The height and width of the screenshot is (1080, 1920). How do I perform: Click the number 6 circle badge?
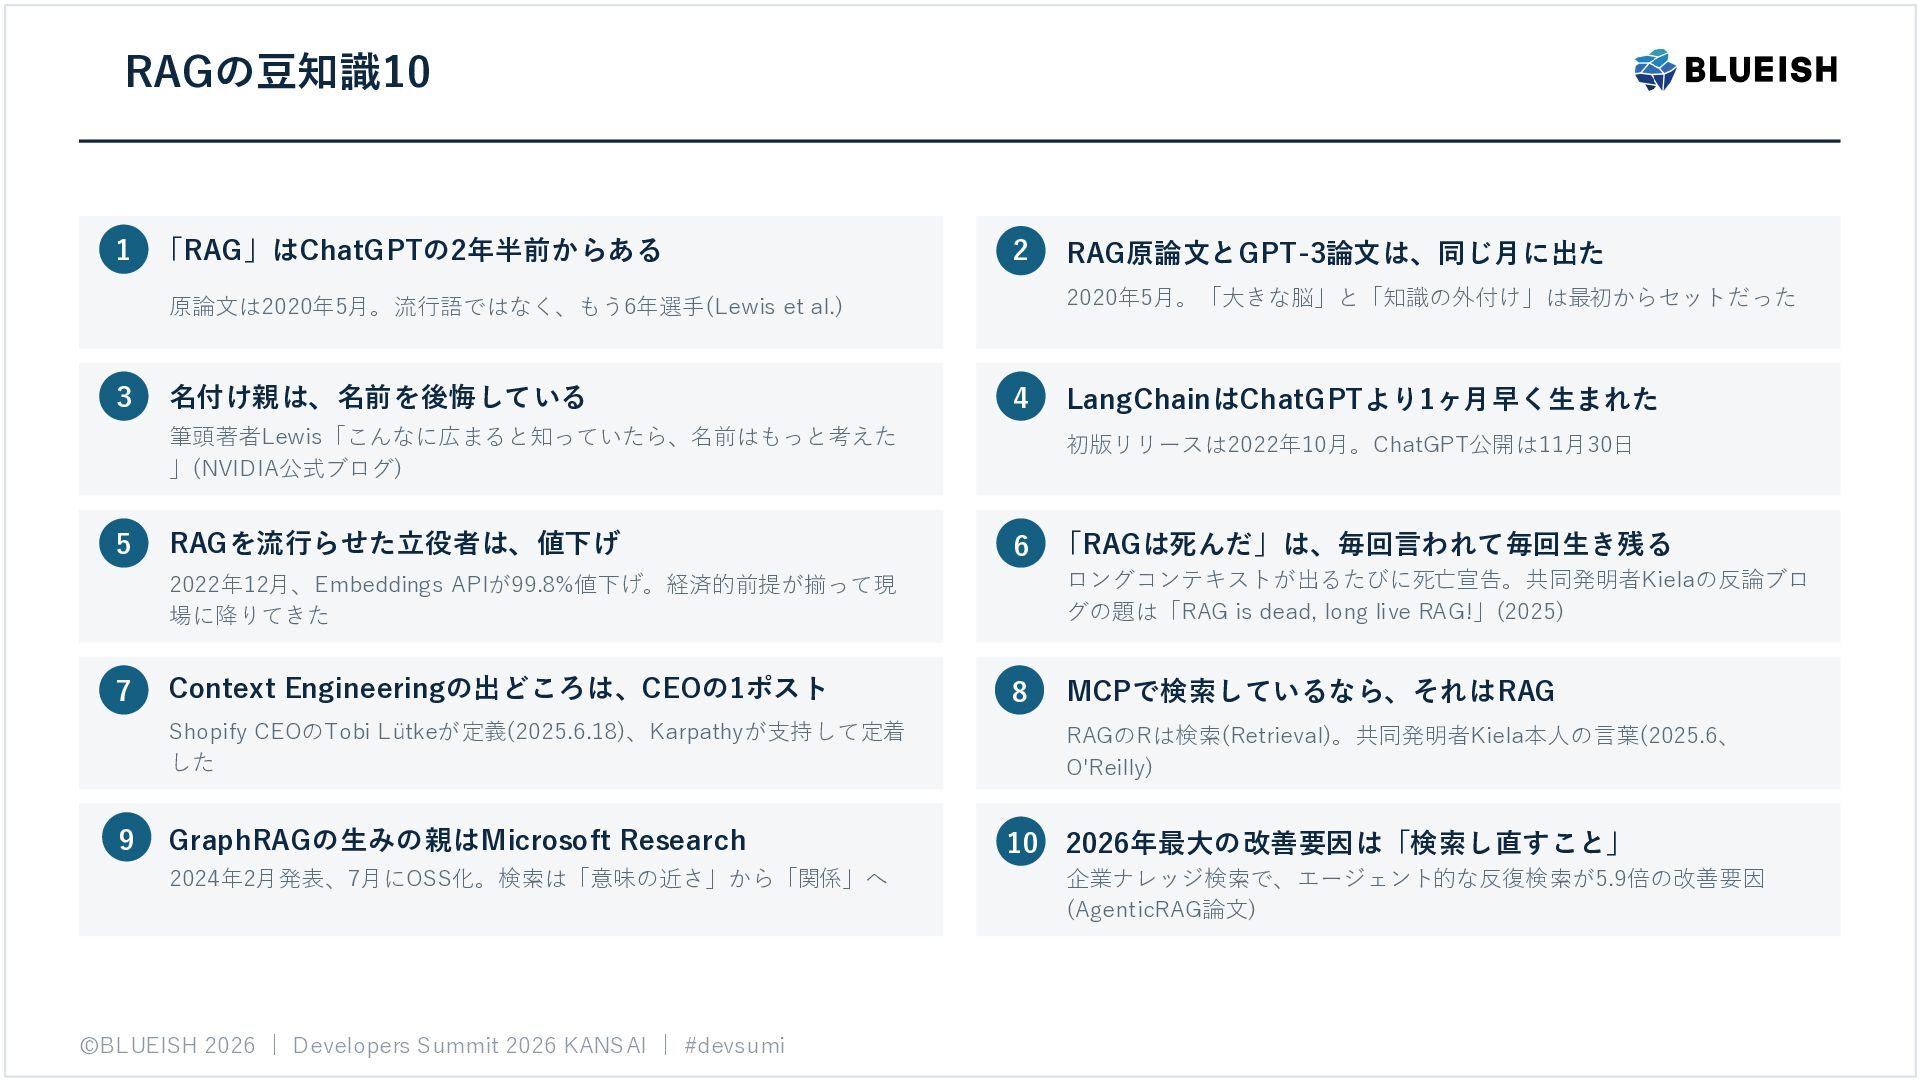(1020, 543)
